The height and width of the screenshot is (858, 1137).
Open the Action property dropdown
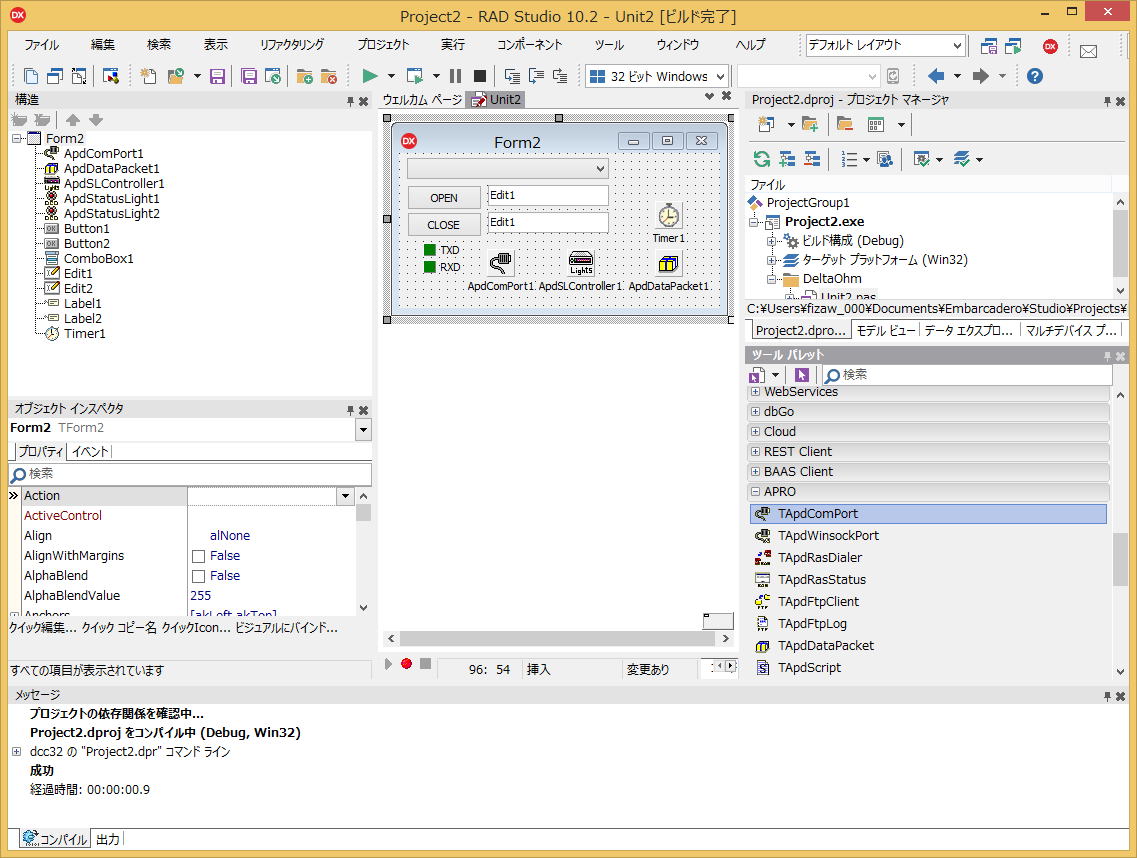click(345, 496)
